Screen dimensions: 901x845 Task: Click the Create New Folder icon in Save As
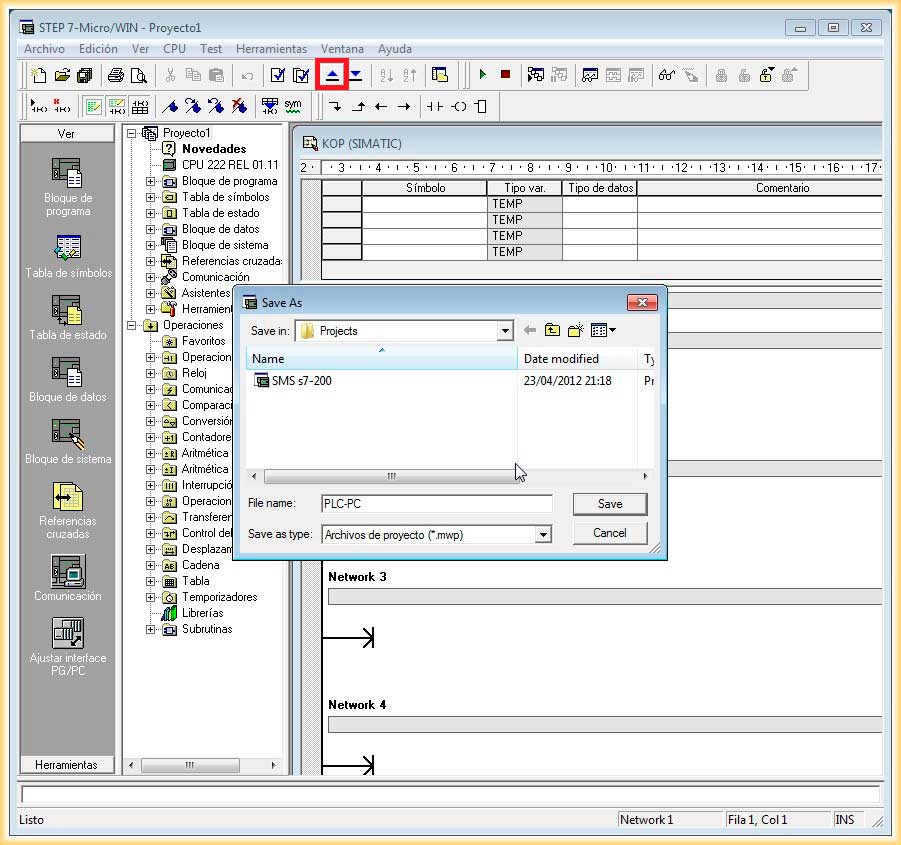point(575,330)
